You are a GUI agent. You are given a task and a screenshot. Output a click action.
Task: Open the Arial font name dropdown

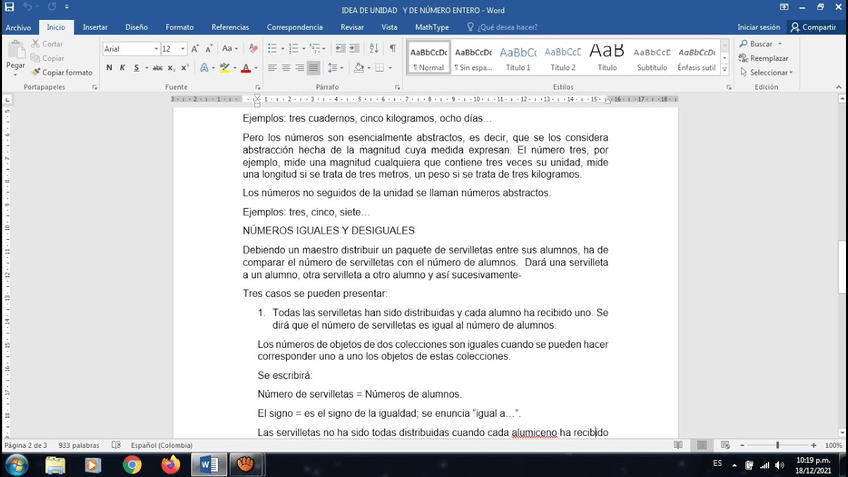(131, 48)
